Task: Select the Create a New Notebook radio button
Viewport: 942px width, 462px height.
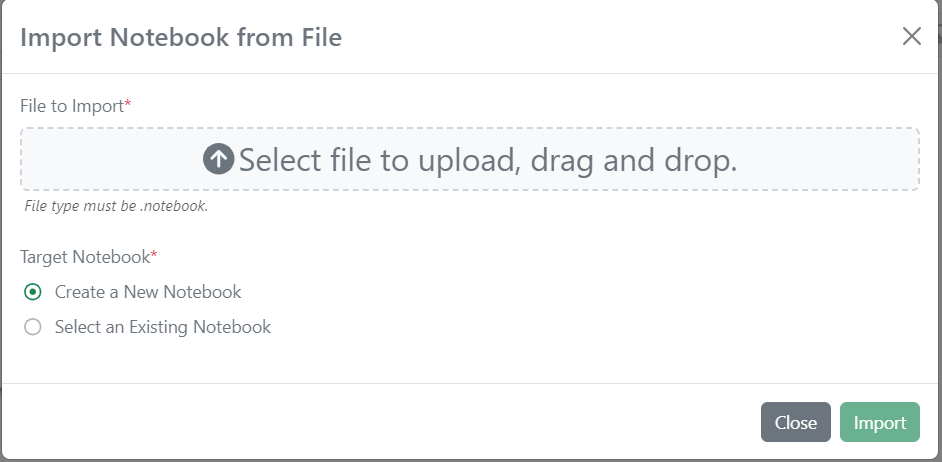Action: (x=33, y=292)
